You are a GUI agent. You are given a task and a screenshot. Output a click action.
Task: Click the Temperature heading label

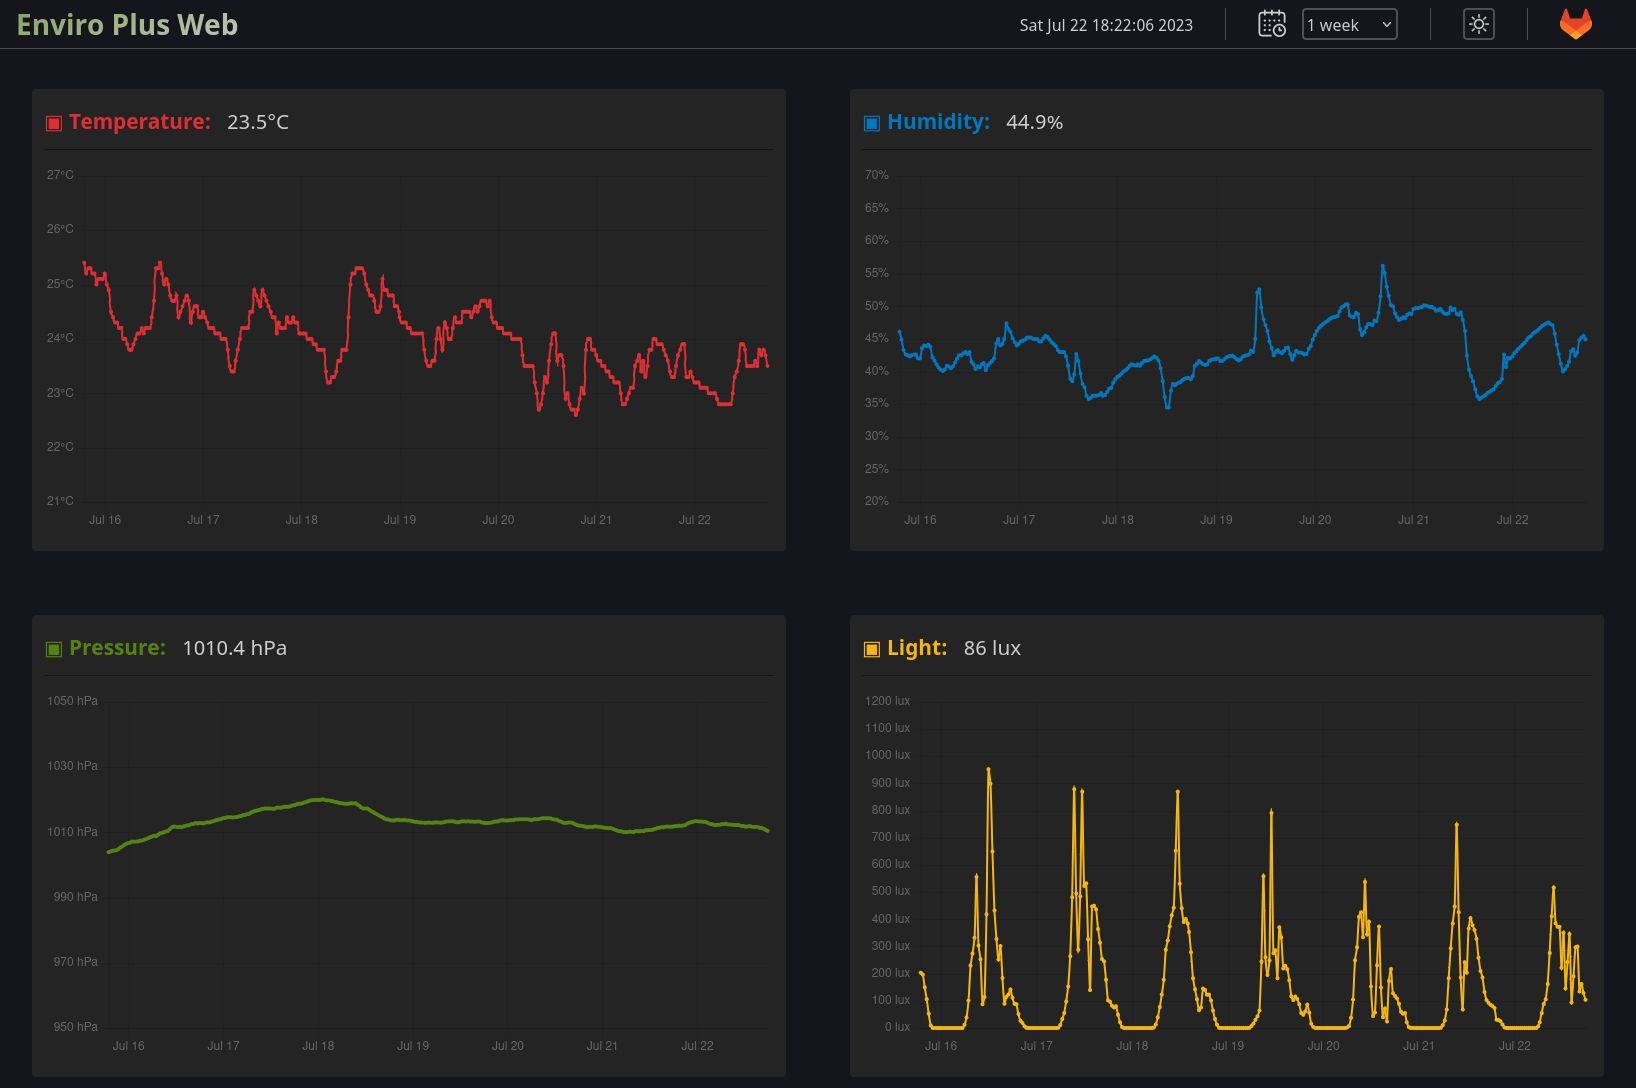pyautogui.click(x=139, y=122)
